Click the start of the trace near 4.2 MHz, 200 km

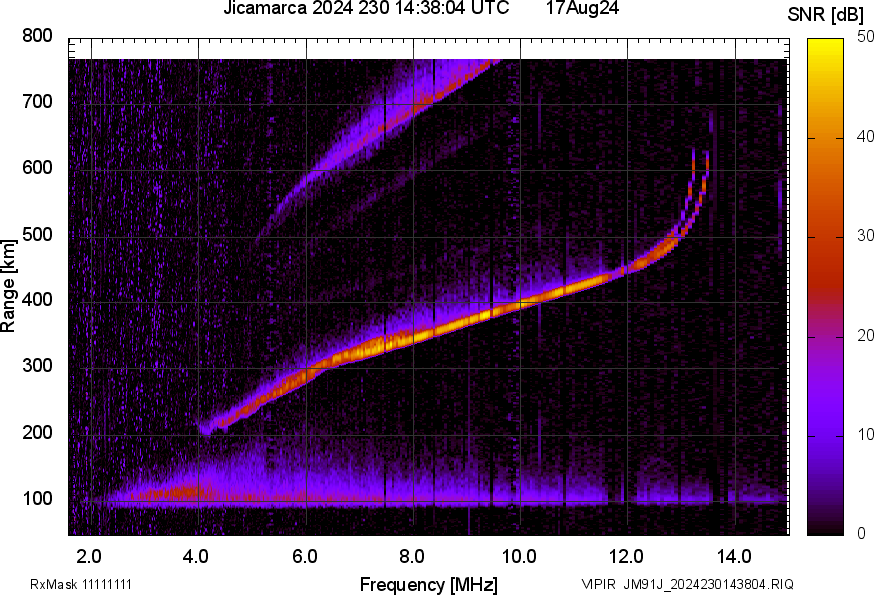coord(207,428)
